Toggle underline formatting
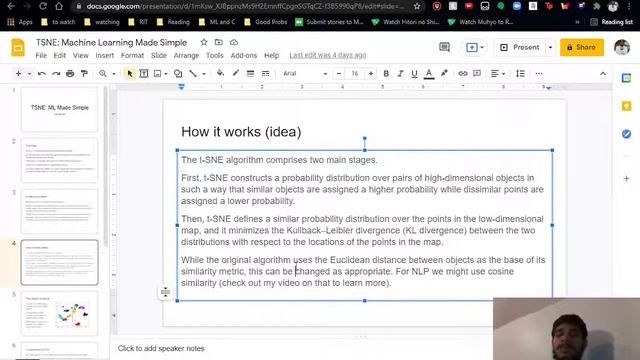 414,73
